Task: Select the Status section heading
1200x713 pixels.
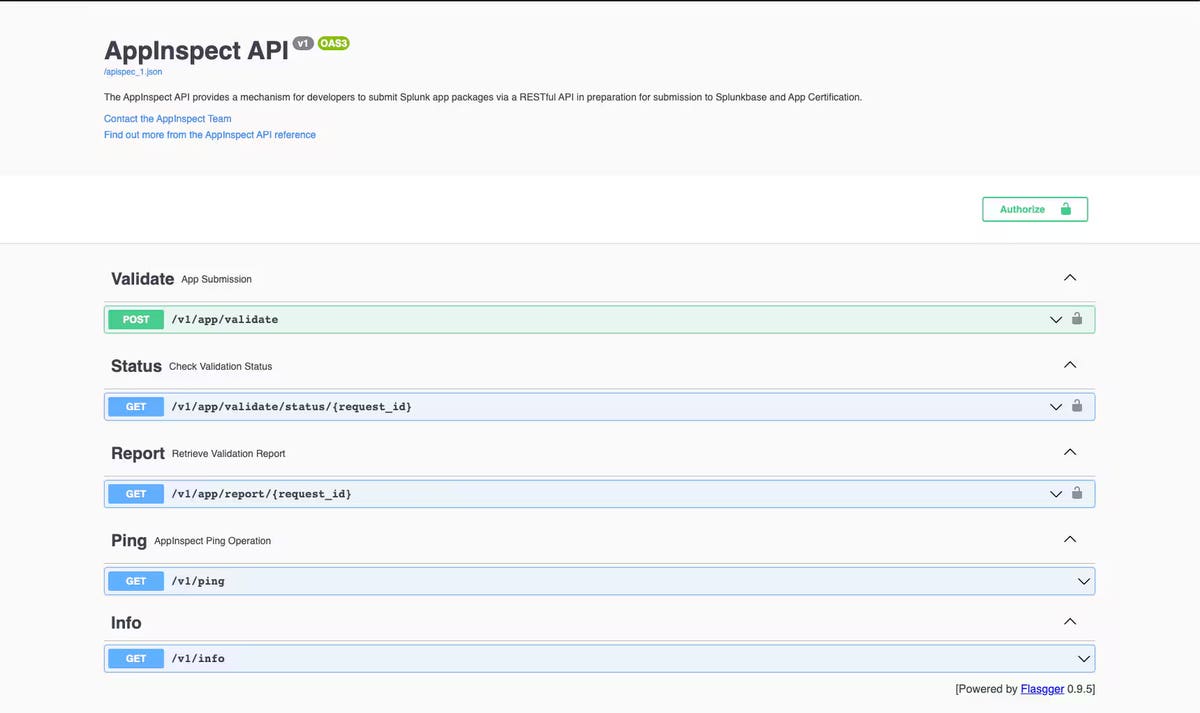Action: click(x=136, y=366)
